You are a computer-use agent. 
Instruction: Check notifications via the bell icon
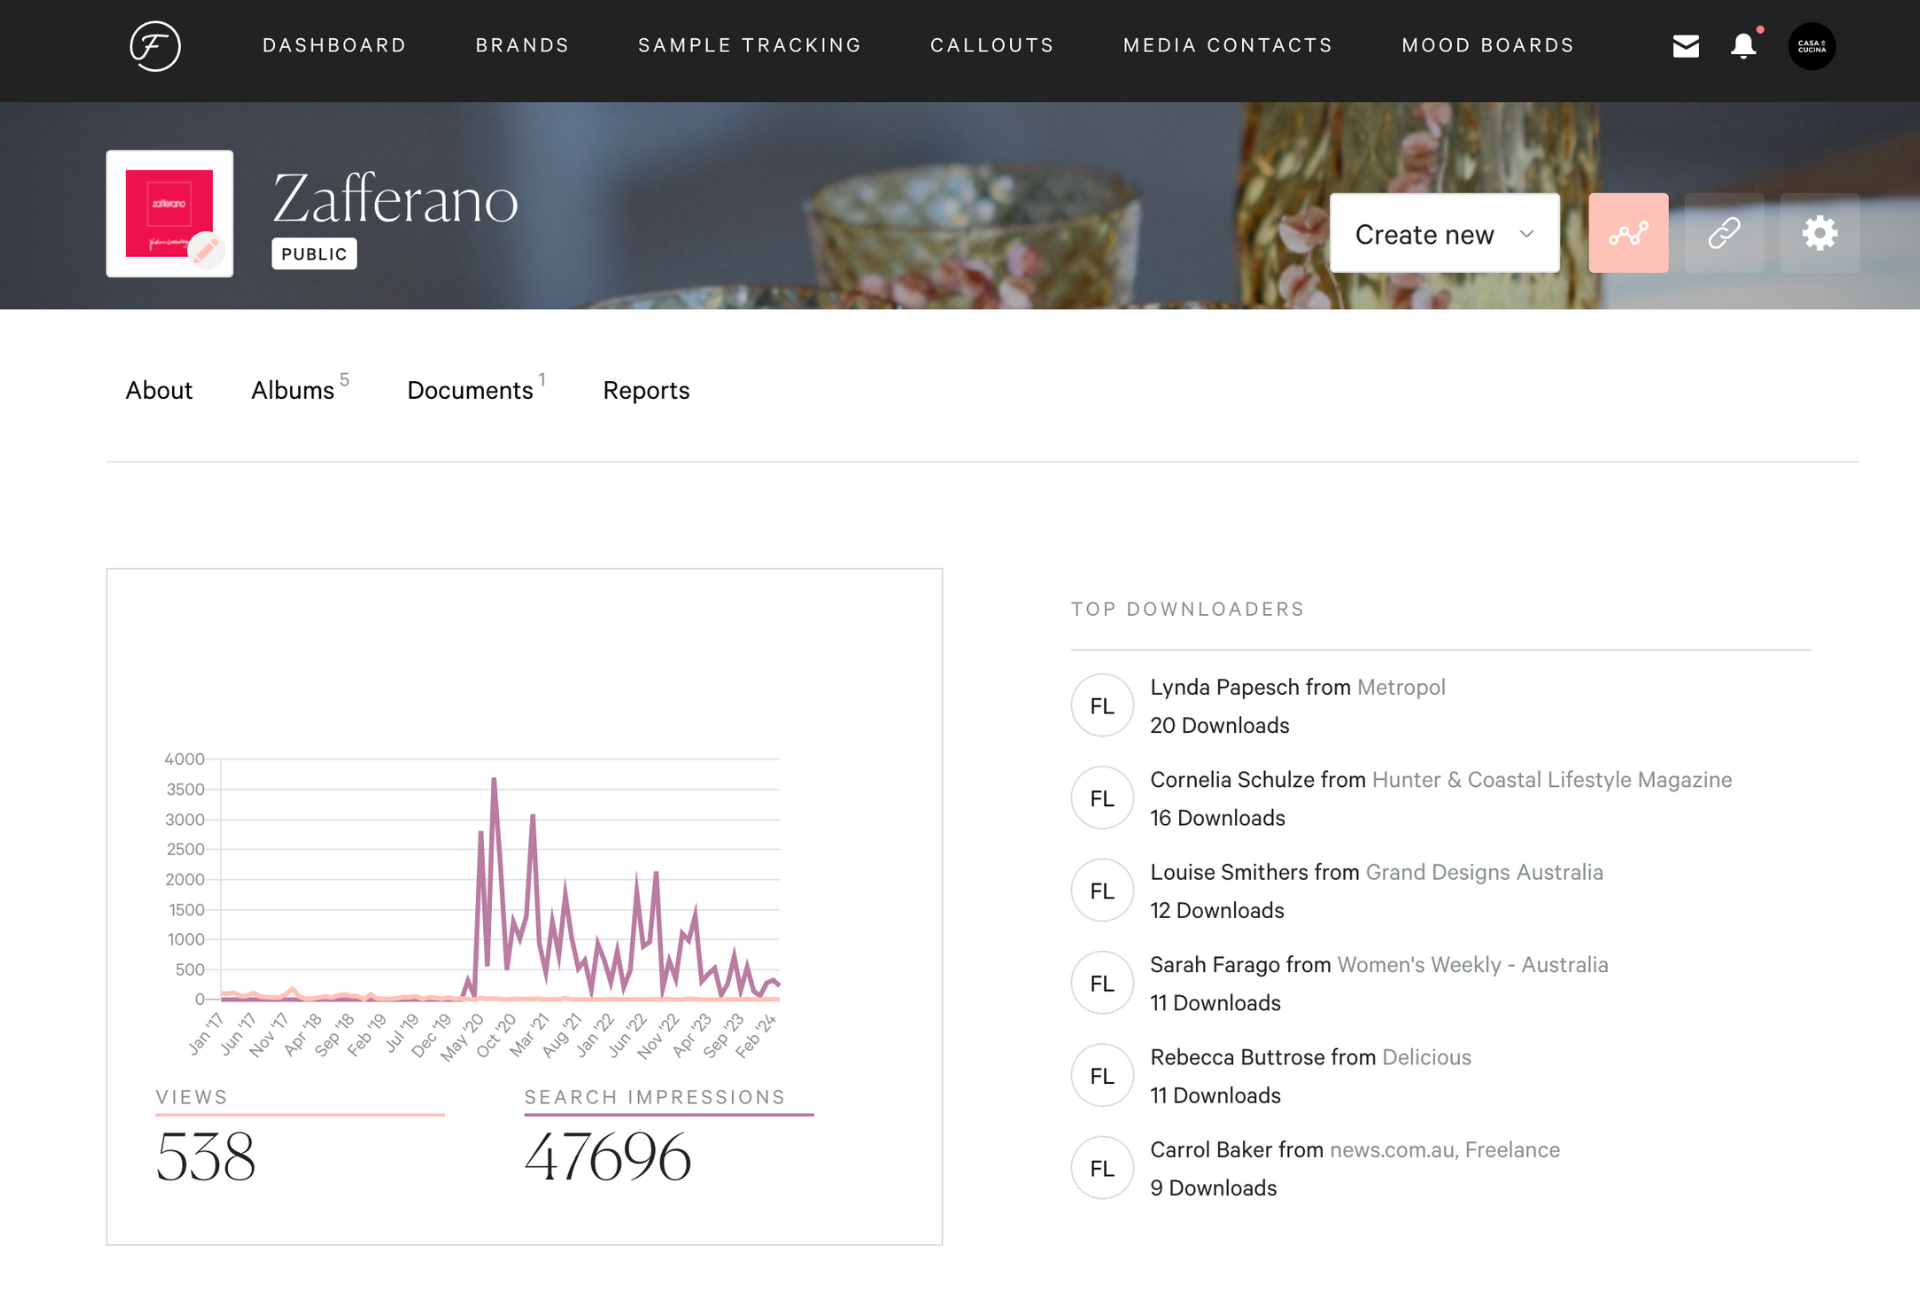coord(1742,45)
